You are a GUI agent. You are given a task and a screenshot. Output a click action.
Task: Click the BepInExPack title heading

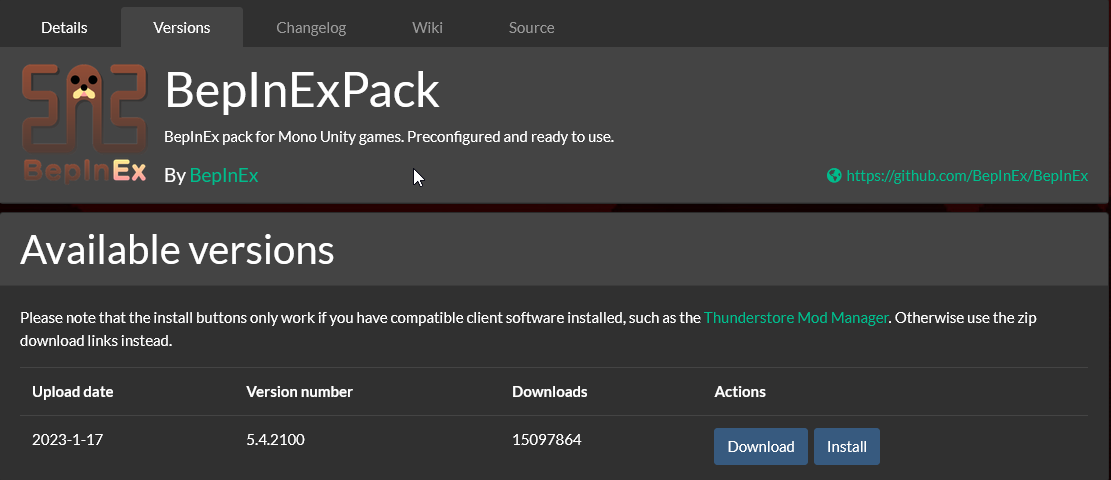pos(302,91)
